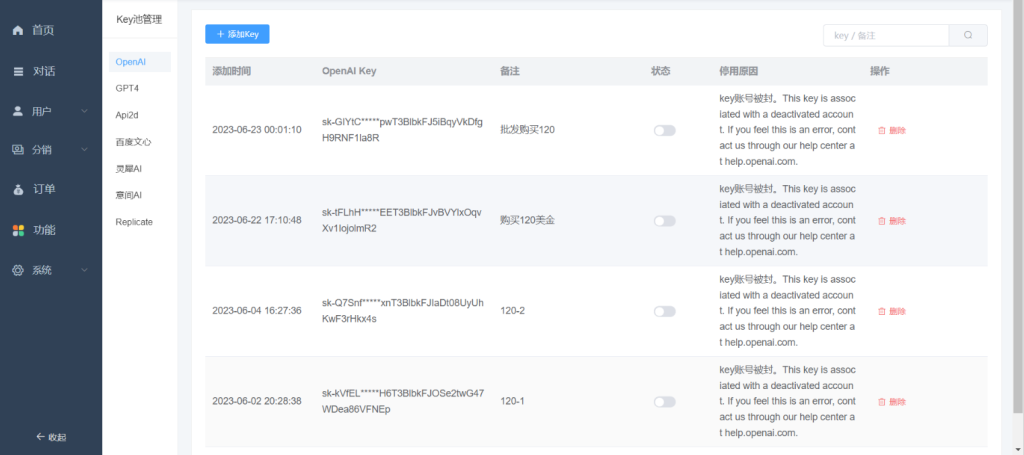Click timestamp 2023-06-04 16:27:36
This screenshot has width=1024, height=455.
257,311
